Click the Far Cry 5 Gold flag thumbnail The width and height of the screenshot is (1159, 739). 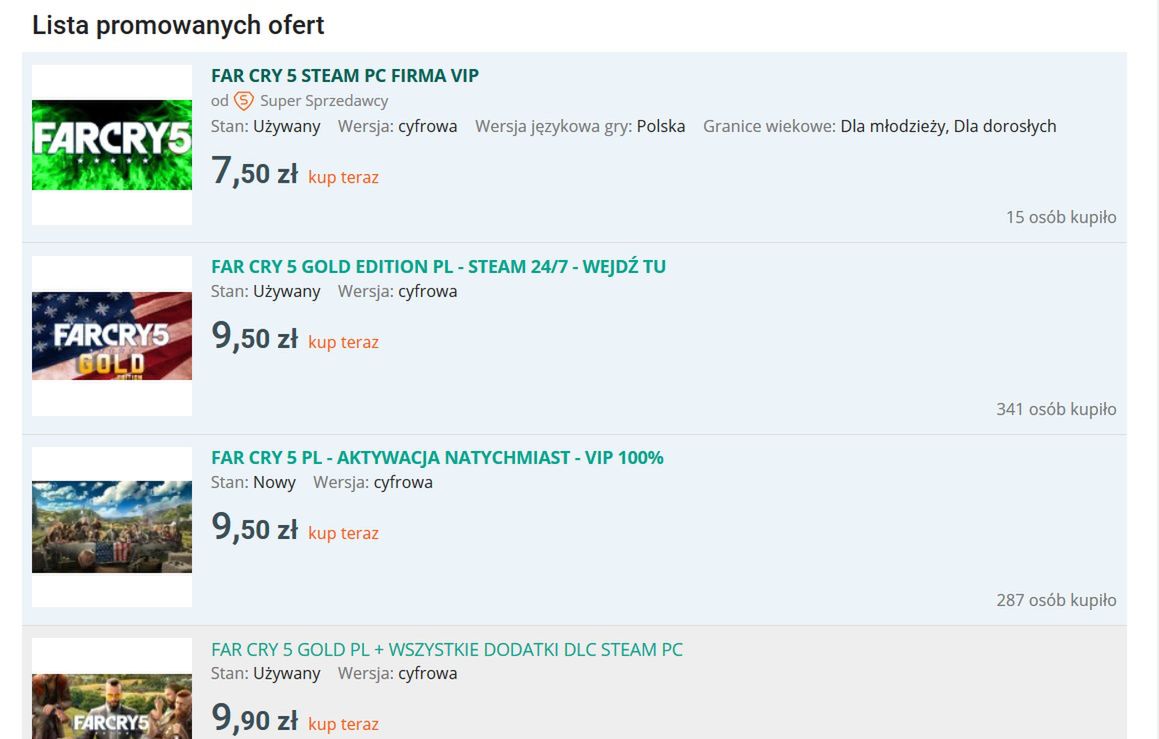tap(112, 336)
